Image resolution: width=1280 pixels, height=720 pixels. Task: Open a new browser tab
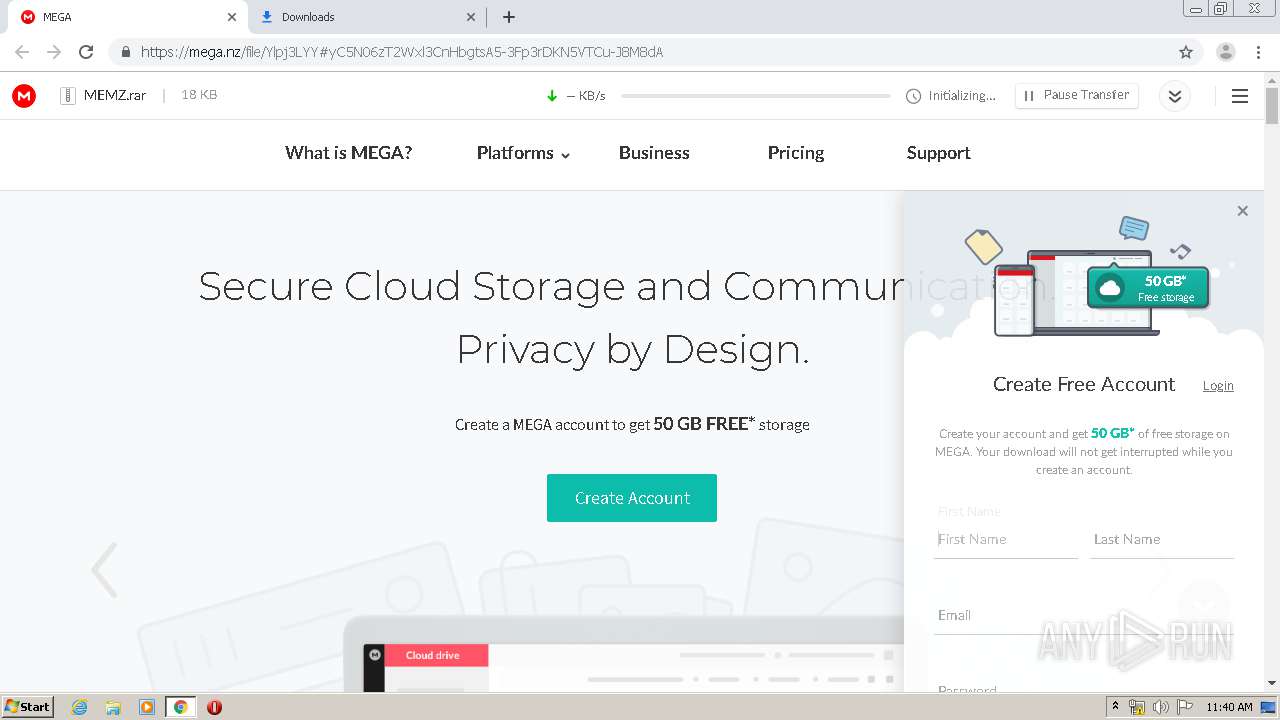tap(509, 17)
